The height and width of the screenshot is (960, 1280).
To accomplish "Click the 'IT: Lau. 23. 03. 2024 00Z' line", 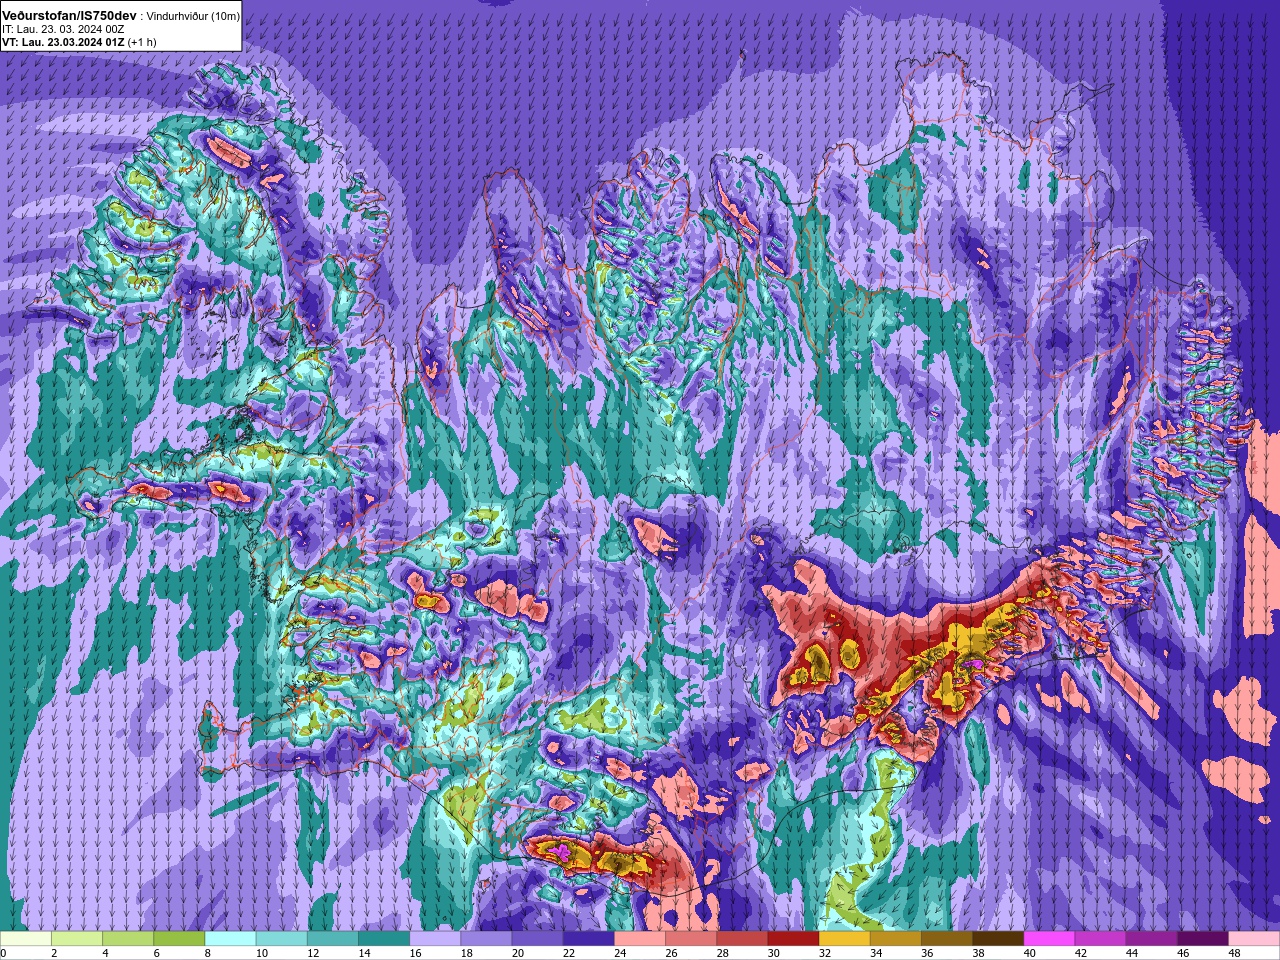I will (63, 30).
